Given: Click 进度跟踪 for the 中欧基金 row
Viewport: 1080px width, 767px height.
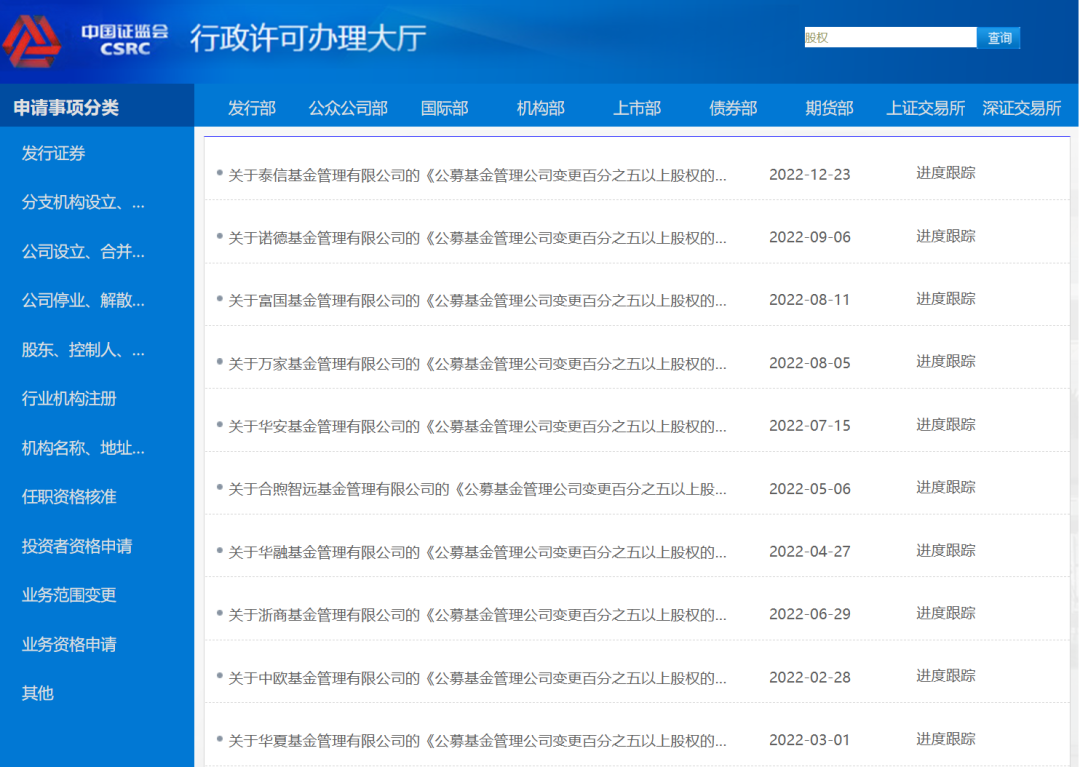Looking at the screenshot, I should point(946,676).
